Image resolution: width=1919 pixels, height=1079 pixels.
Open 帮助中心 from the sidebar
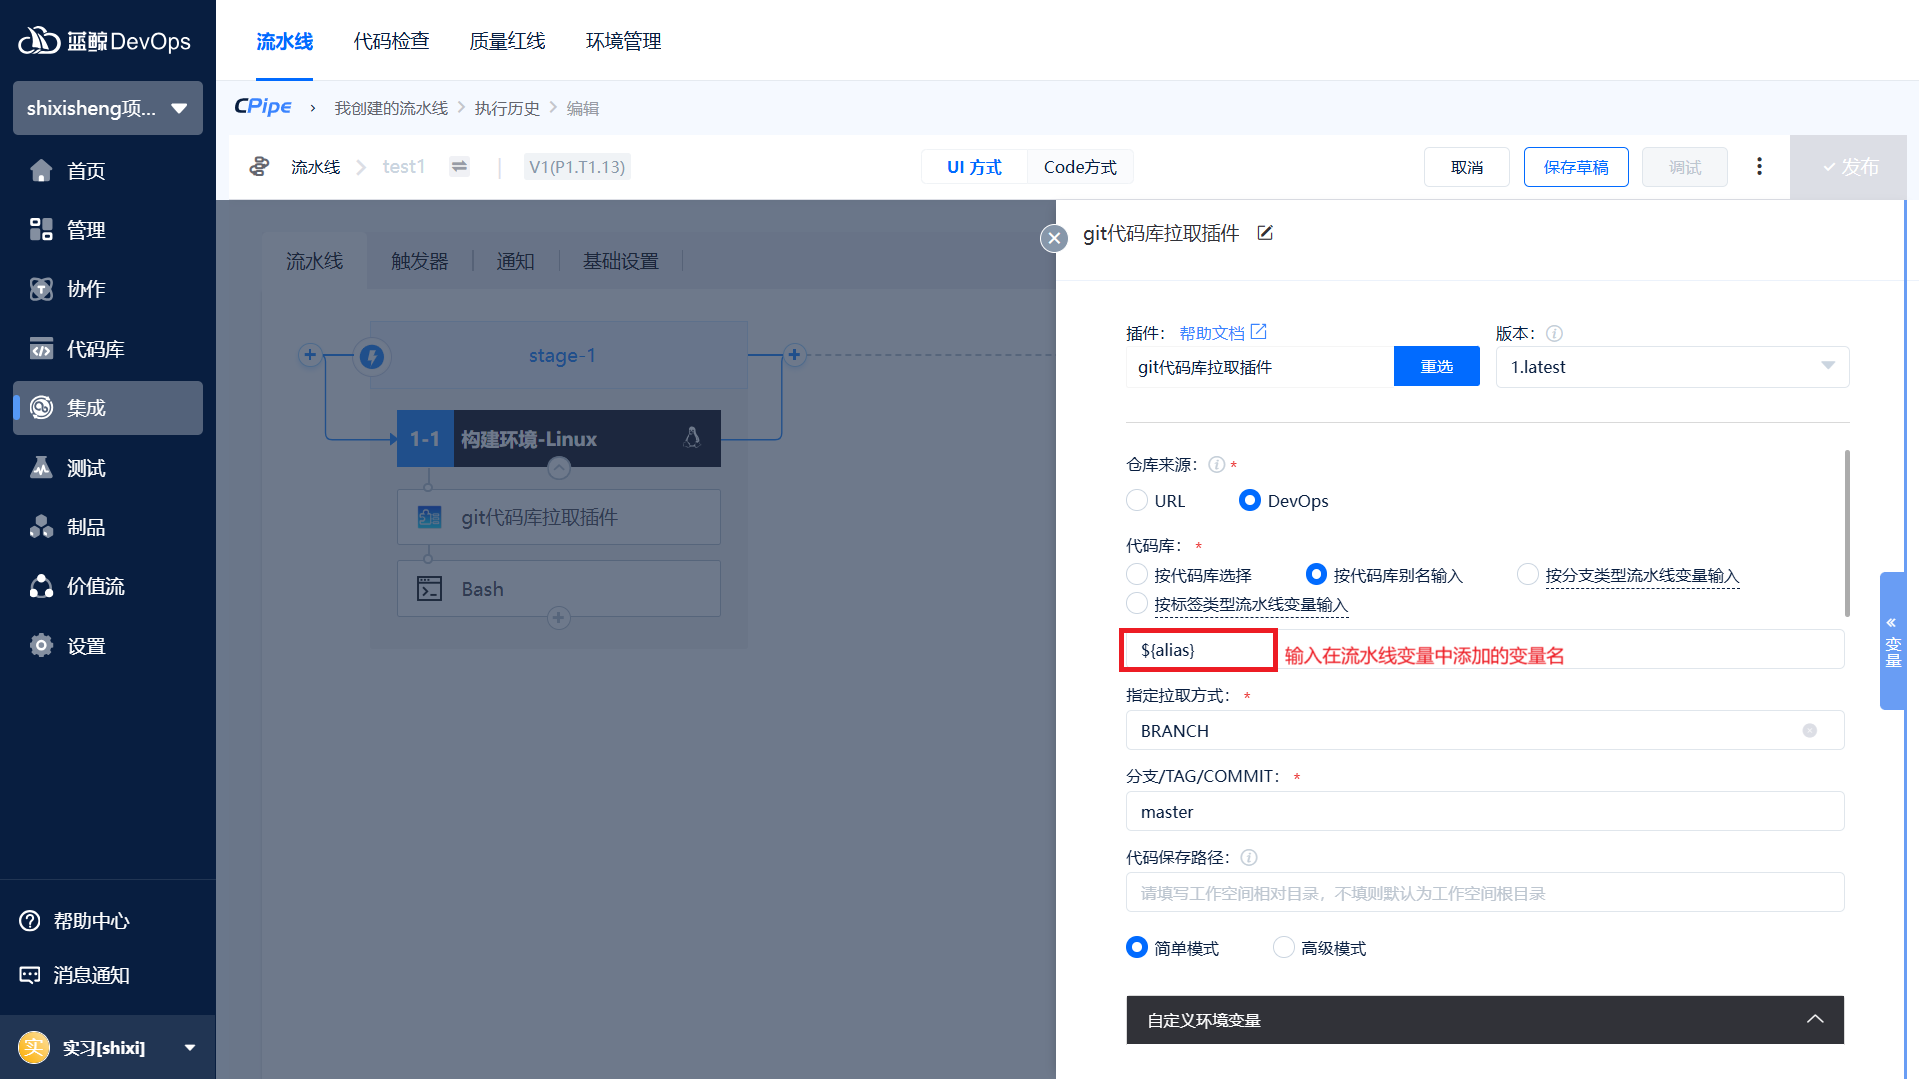point(90,921)
